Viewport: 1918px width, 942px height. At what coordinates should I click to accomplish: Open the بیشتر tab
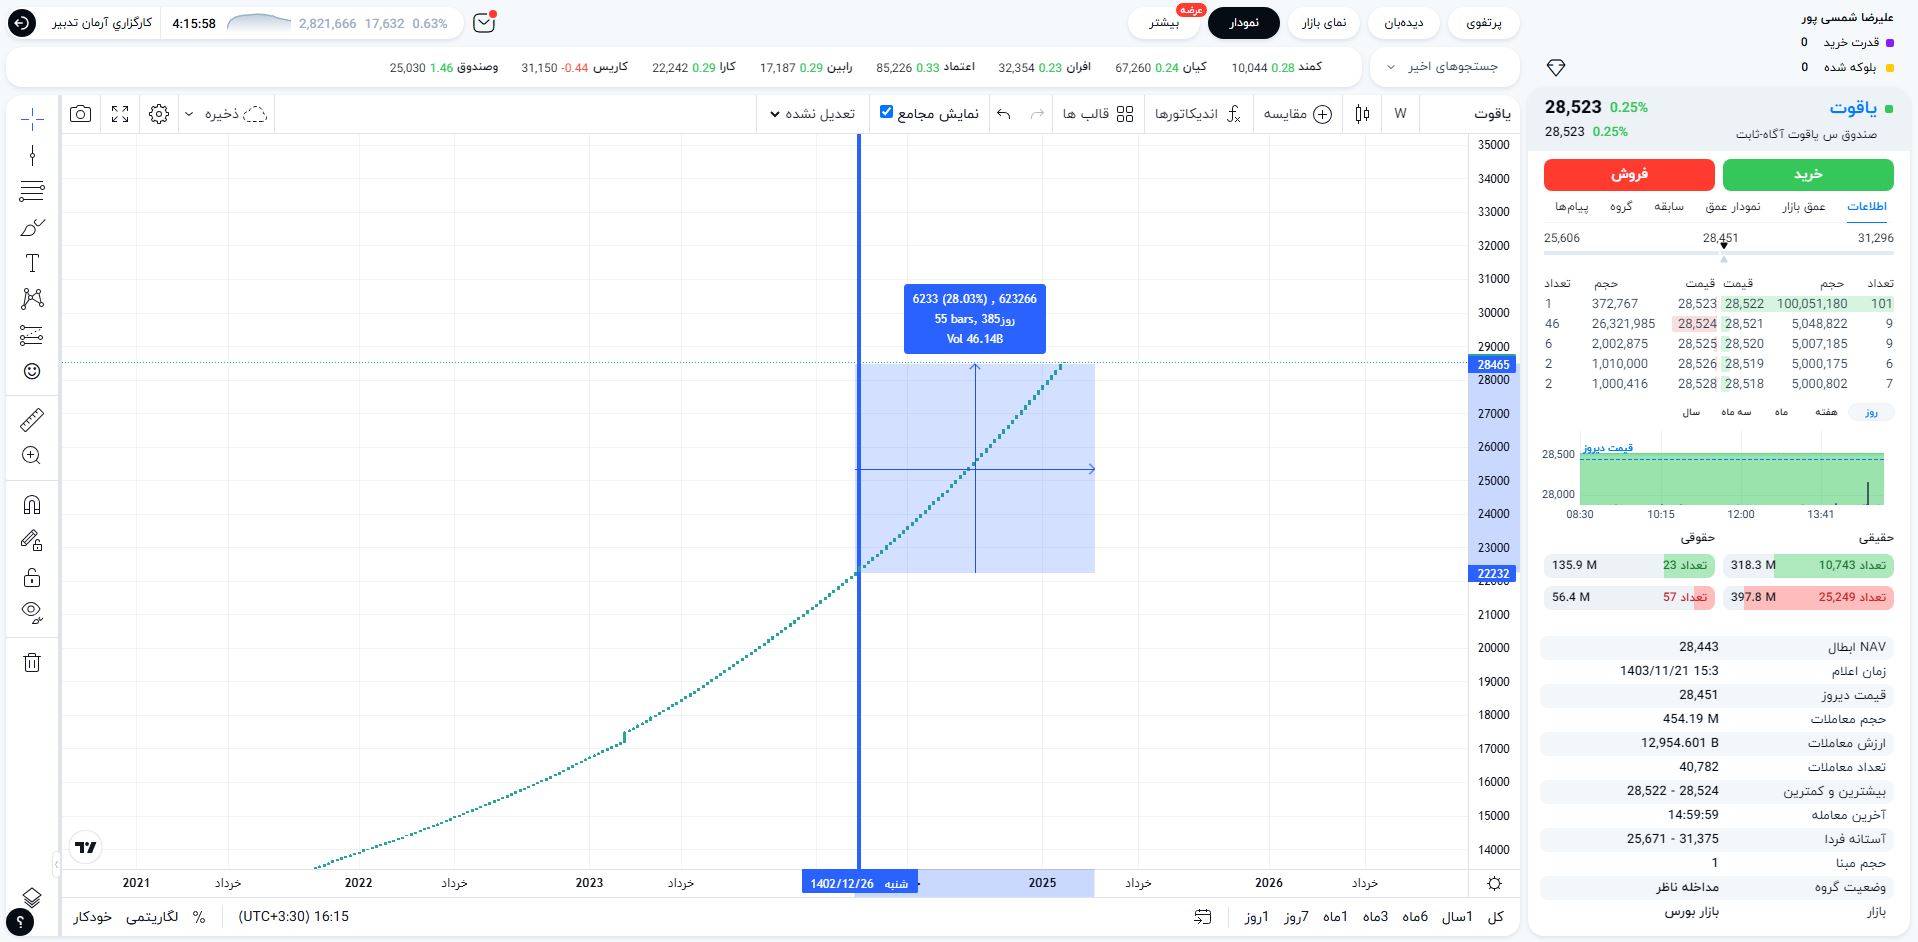pyautogui.click(x=1165, y=22)
